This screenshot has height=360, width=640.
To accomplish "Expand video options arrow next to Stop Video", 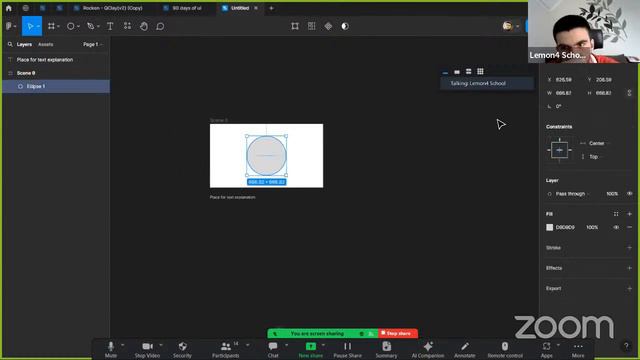I will click(161, 345).
